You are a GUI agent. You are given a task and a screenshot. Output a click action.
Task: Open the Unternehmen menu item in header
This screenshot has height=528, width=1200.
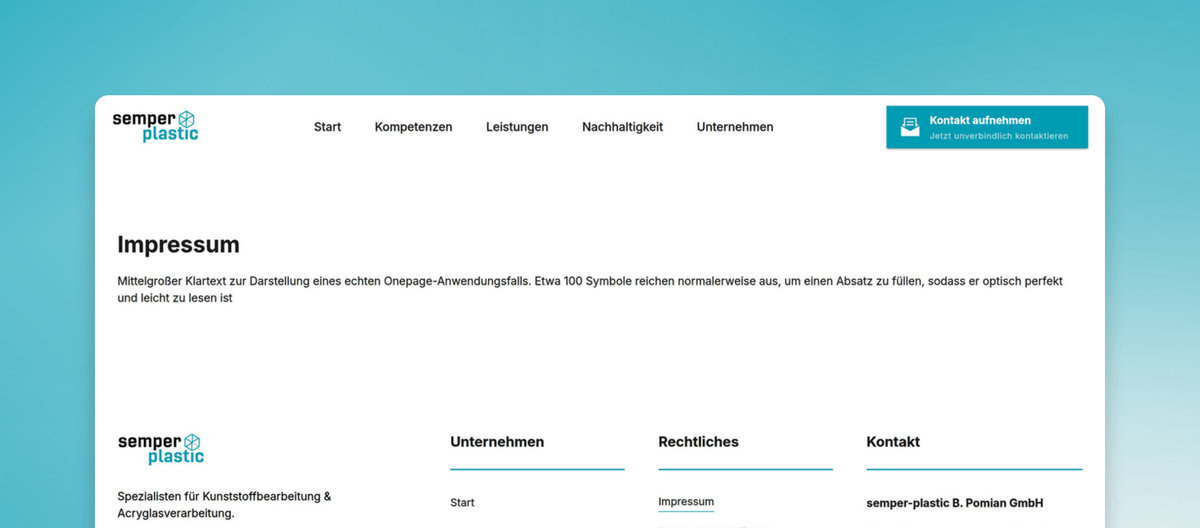point(735,127)
